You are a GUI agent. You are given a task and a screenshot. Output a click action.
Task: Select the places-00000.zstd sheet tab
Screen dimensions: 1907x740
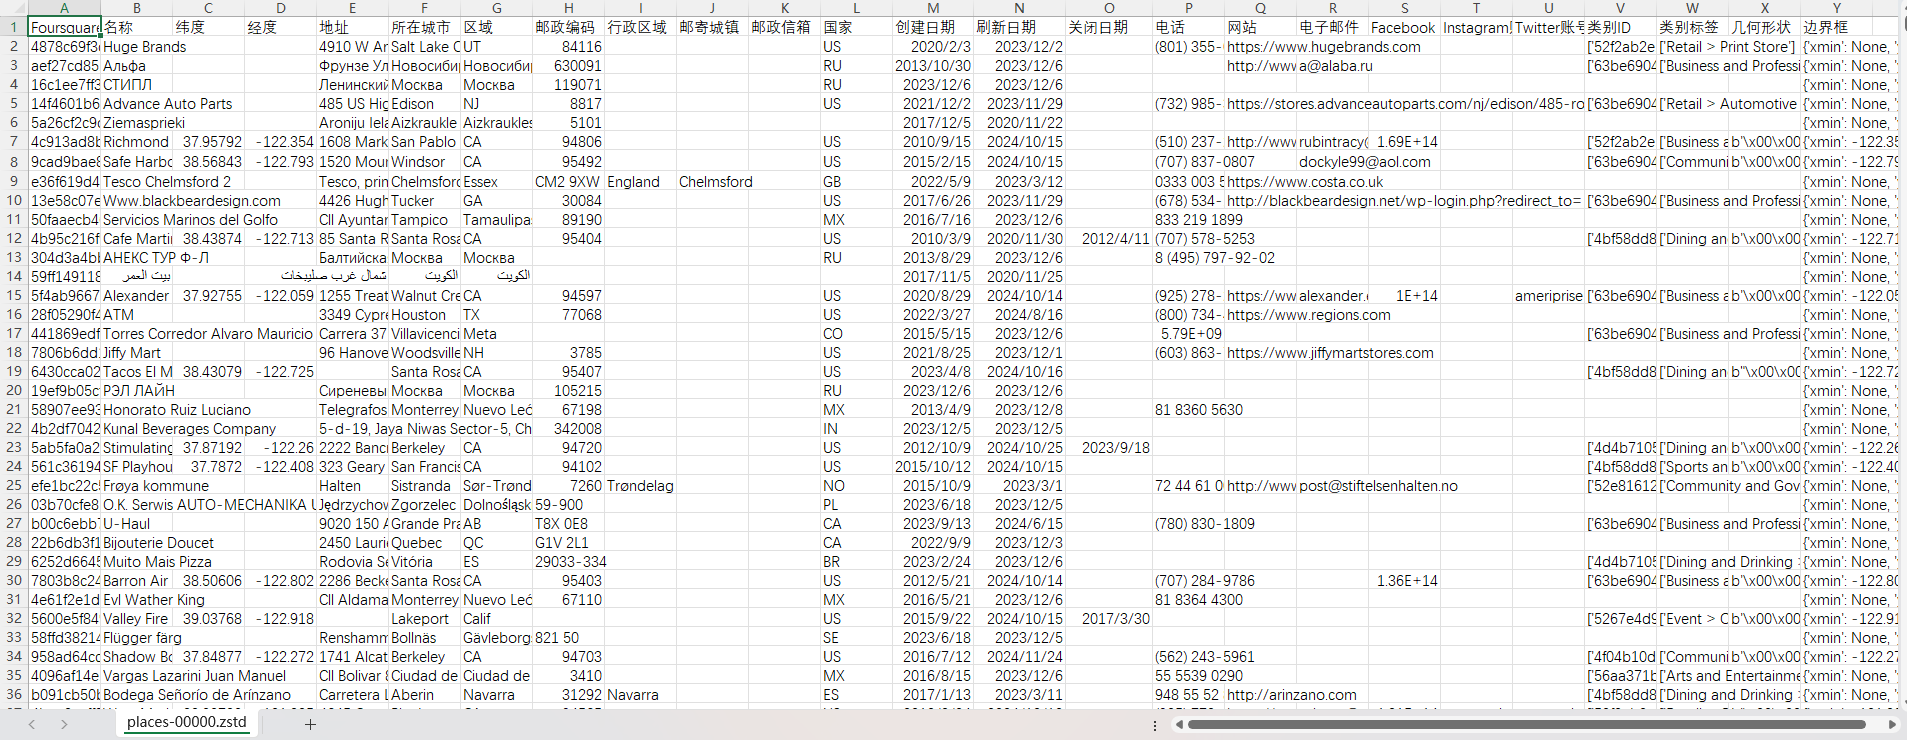pyautogui.click(x=186, y=722)
